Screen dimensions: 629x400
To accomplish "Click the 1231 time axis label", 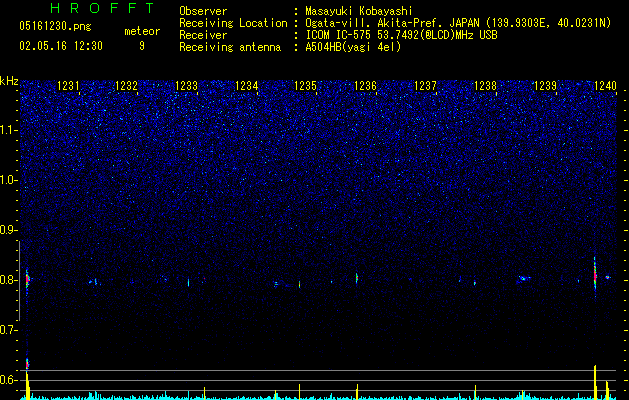I will [68, 86].
